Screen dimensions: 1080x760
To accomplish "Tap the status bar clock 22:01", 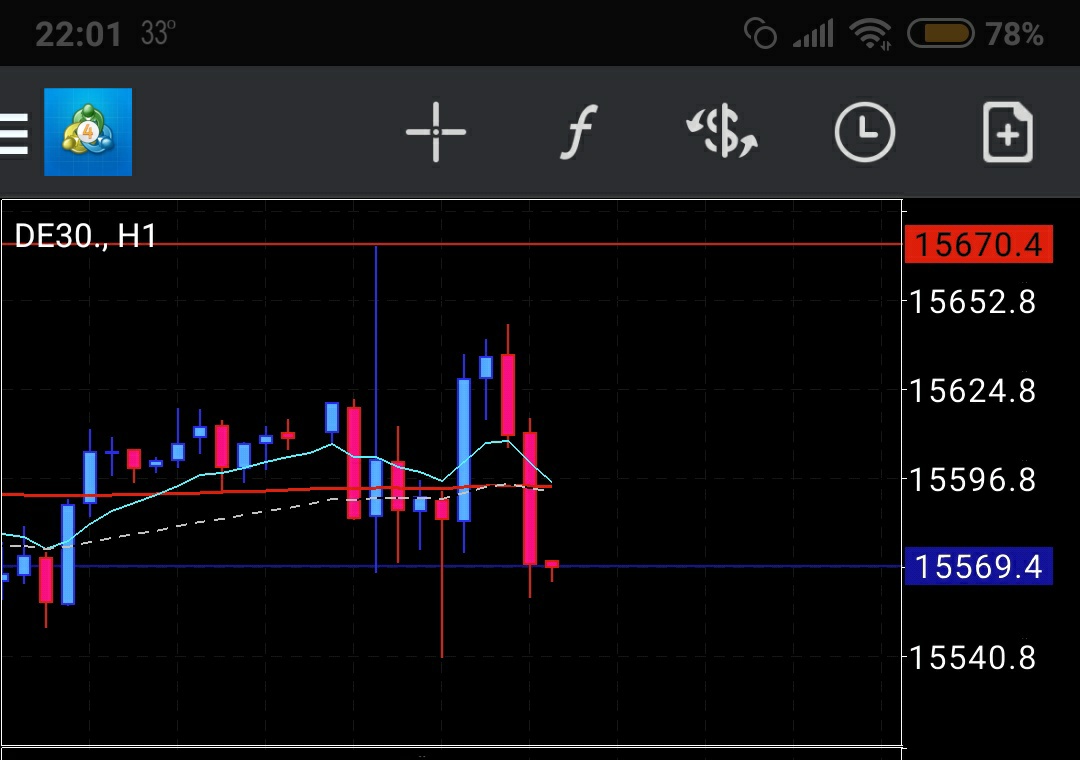I will [79, 34].
